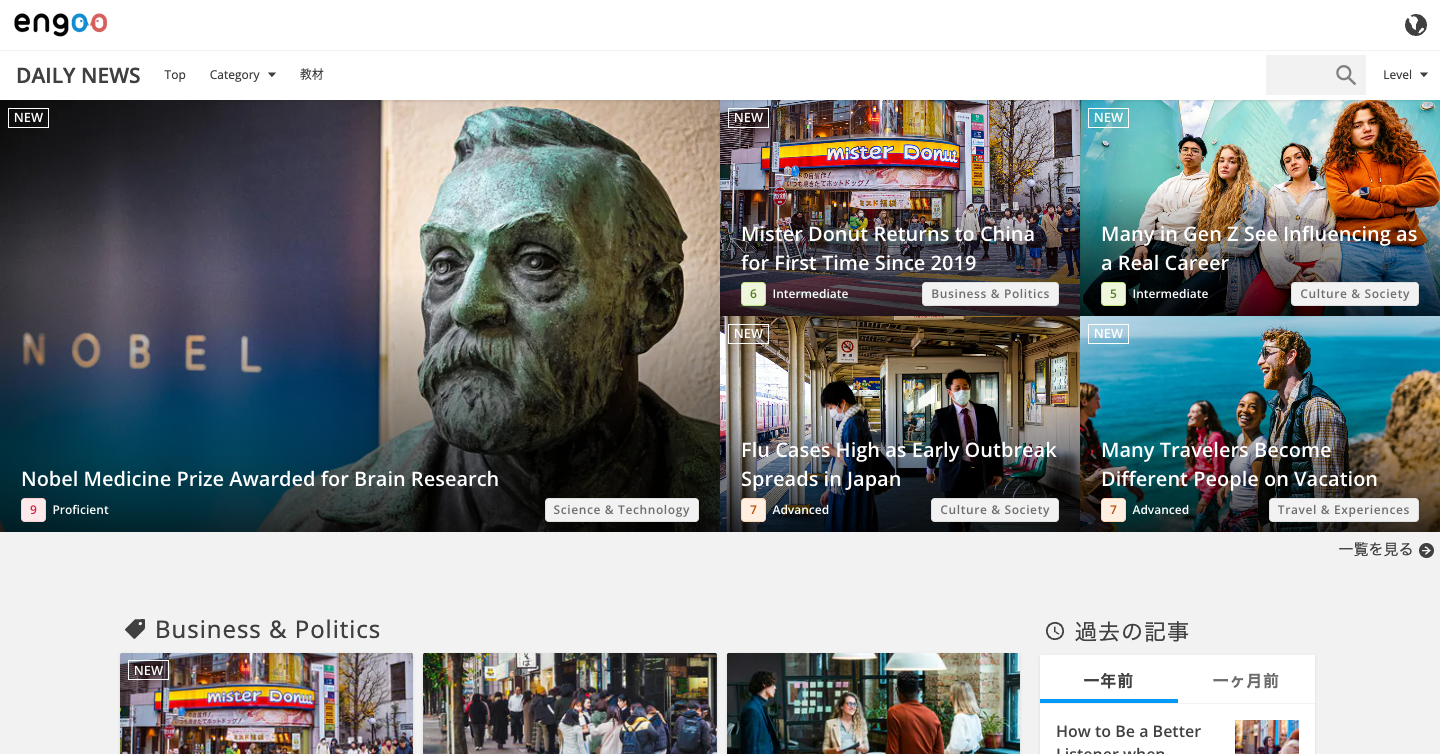Open the 一覧を見る link
This screenshot has height=754, width=1440.
pyautogui.click(x=1376, y=550)
